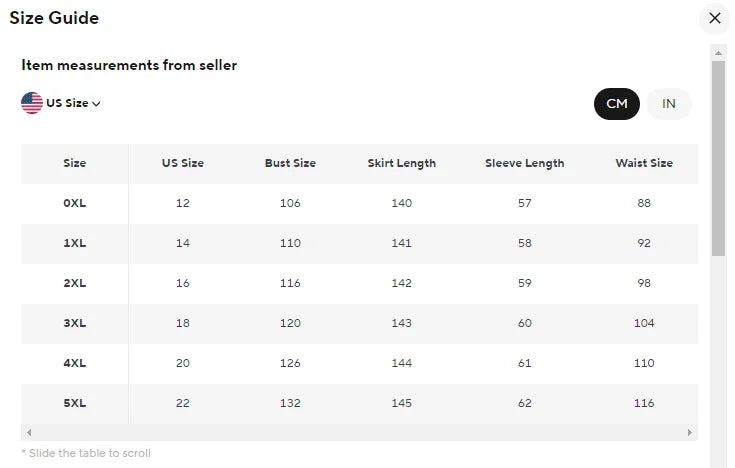Click the table's horizontal scrollbar track
735x468 pixels.
coord(360,433)
